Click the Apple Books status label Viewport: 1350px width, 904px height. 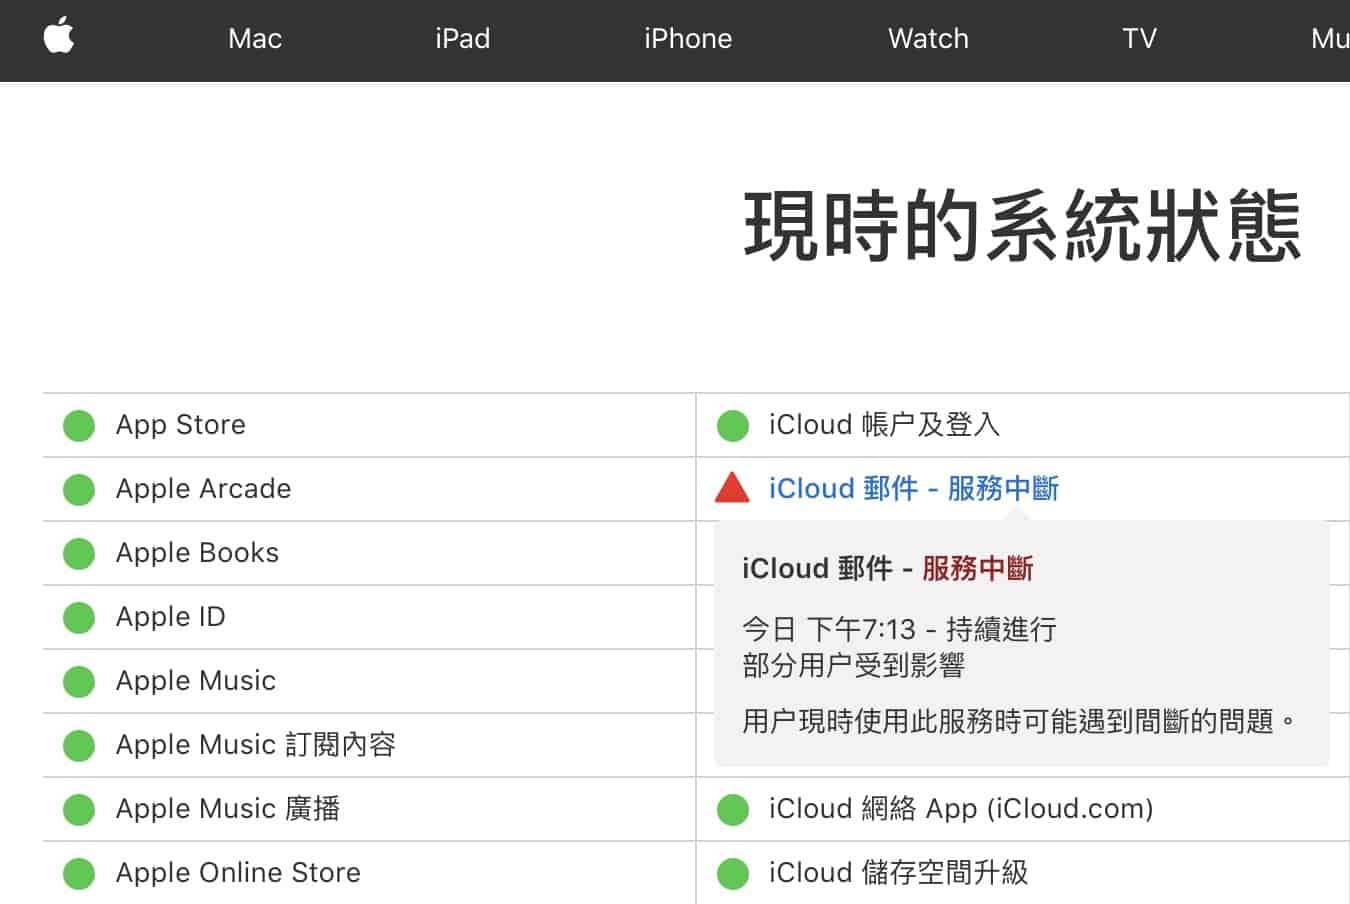tap(198, 553)
